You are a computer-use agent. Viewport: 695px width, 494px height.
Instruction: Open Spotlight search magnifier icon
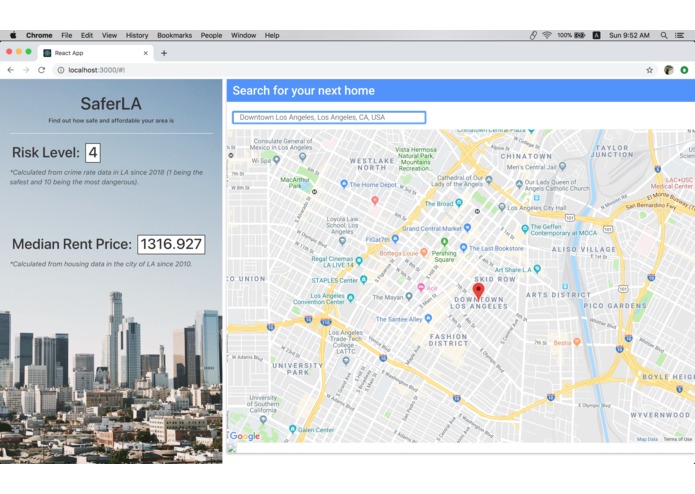click(x=664, y=35)
